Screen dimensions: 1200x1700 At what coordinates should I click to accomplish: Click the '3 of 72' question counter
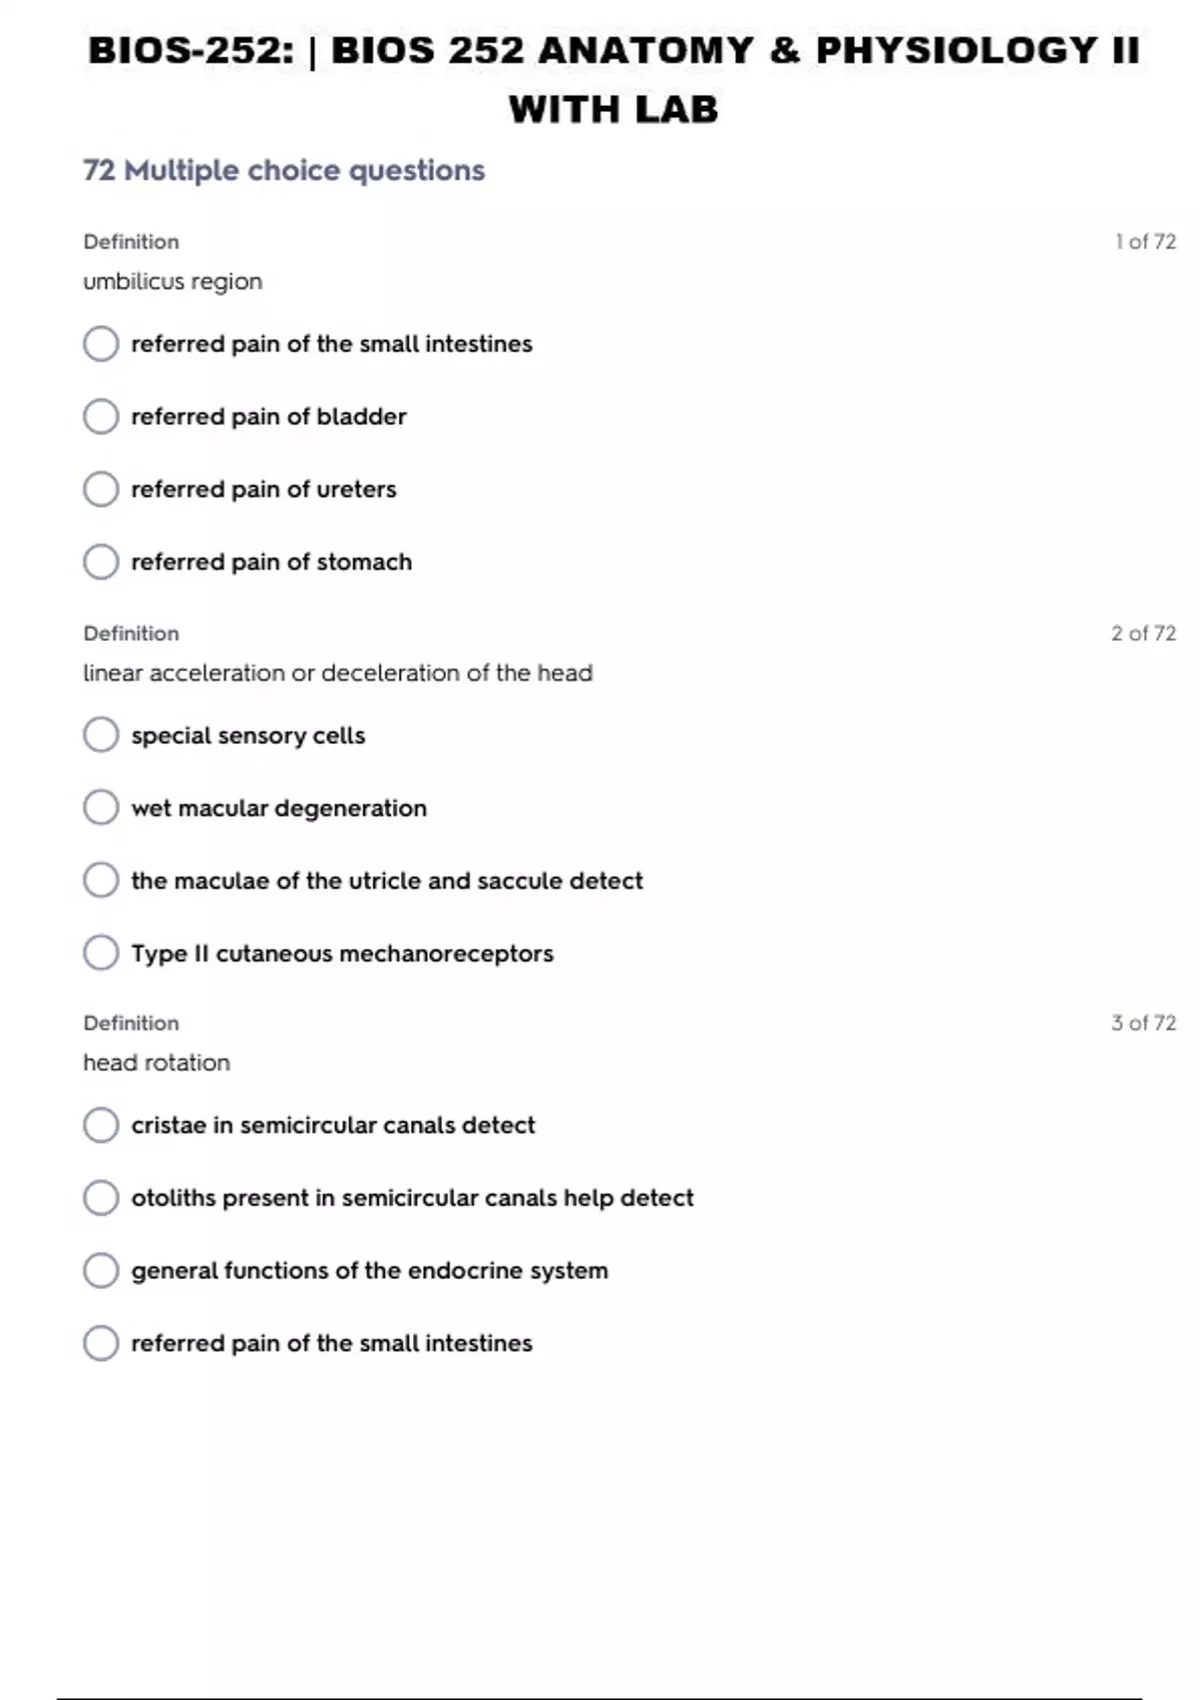click(x=1143, y=1023)
